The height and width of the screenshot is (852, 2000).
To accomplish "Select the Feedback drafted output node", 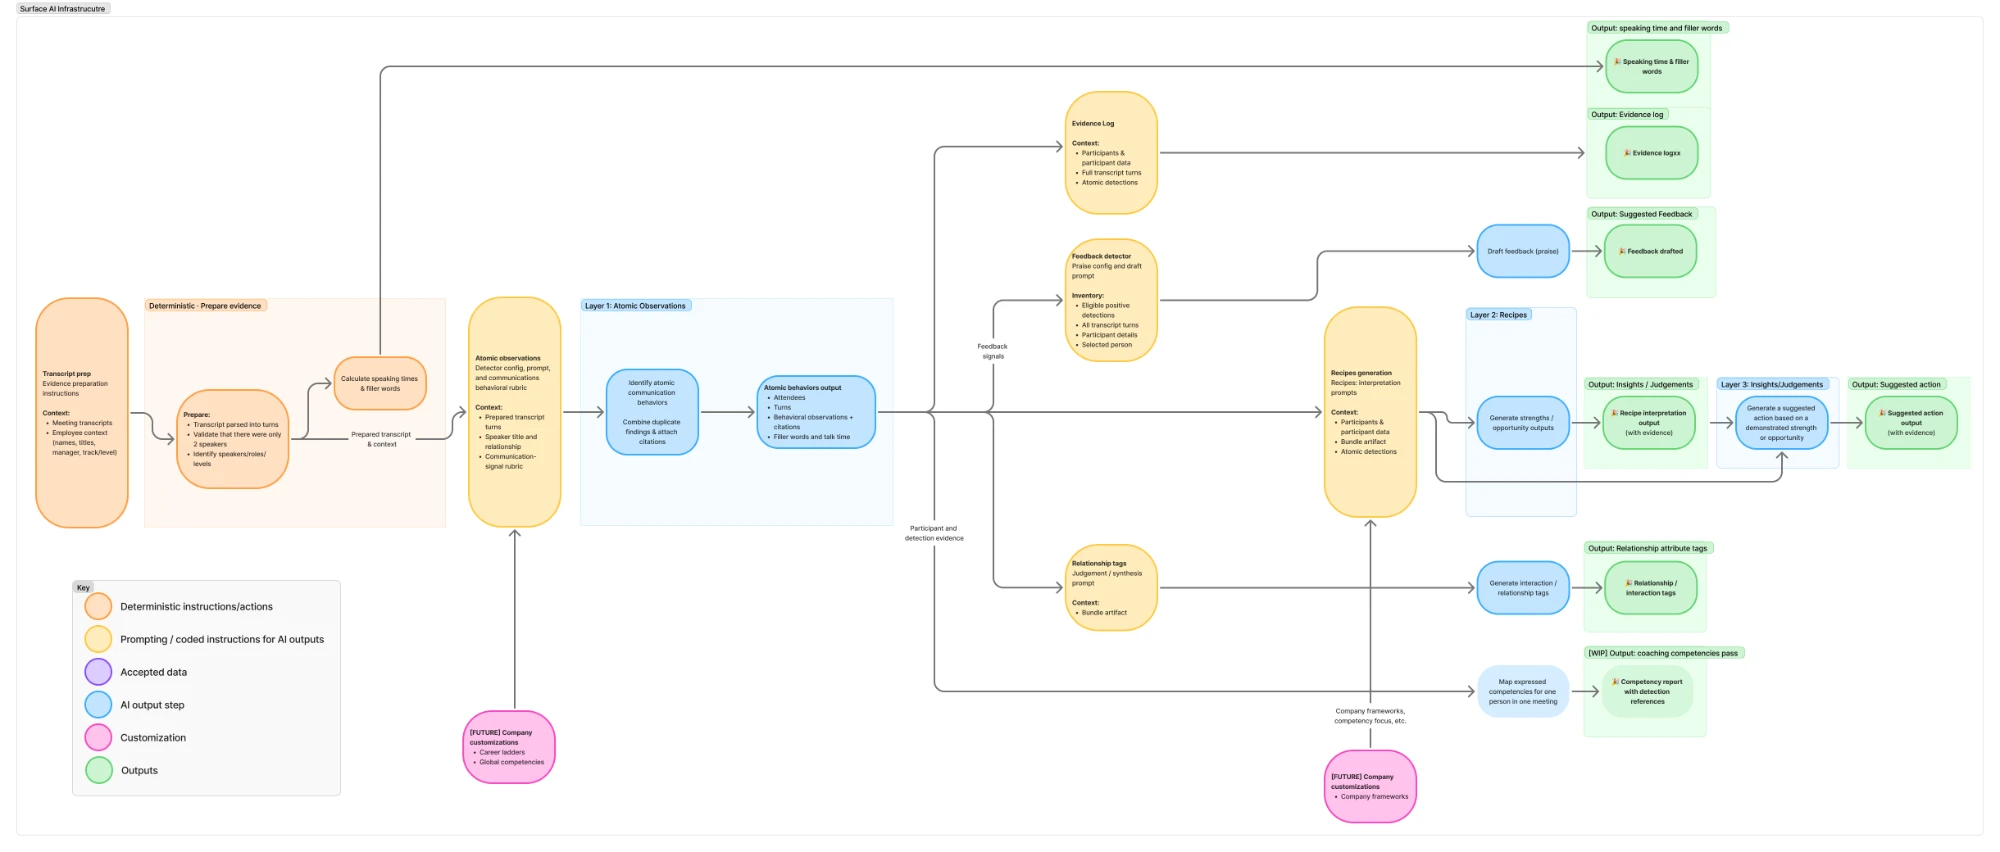I will (1651, 251).
